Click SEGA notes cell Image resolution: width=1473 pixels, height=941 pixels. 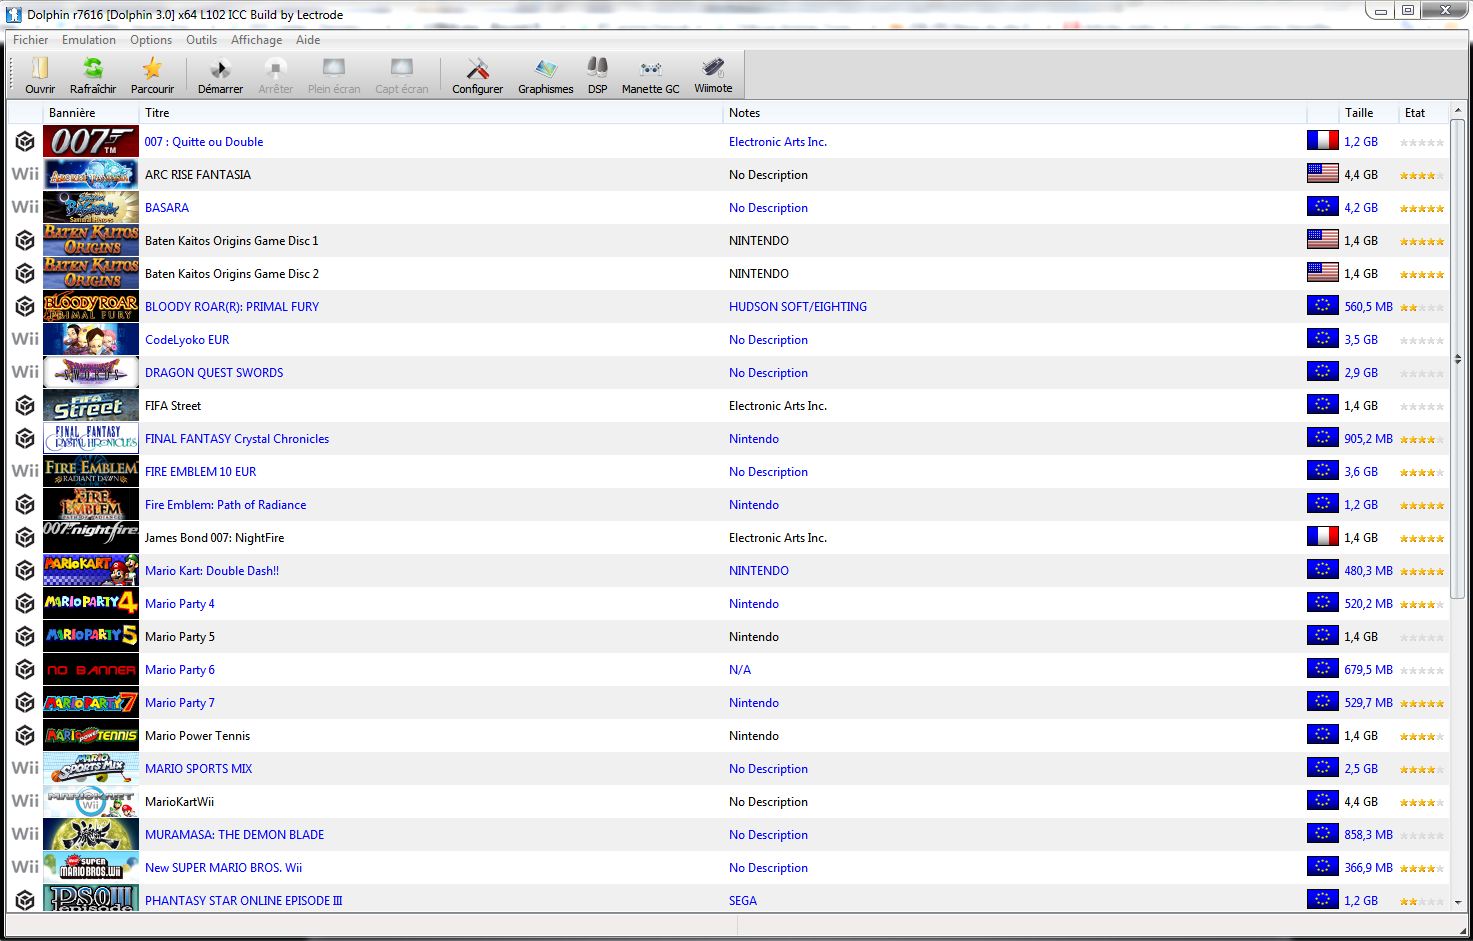coord(743,901)
